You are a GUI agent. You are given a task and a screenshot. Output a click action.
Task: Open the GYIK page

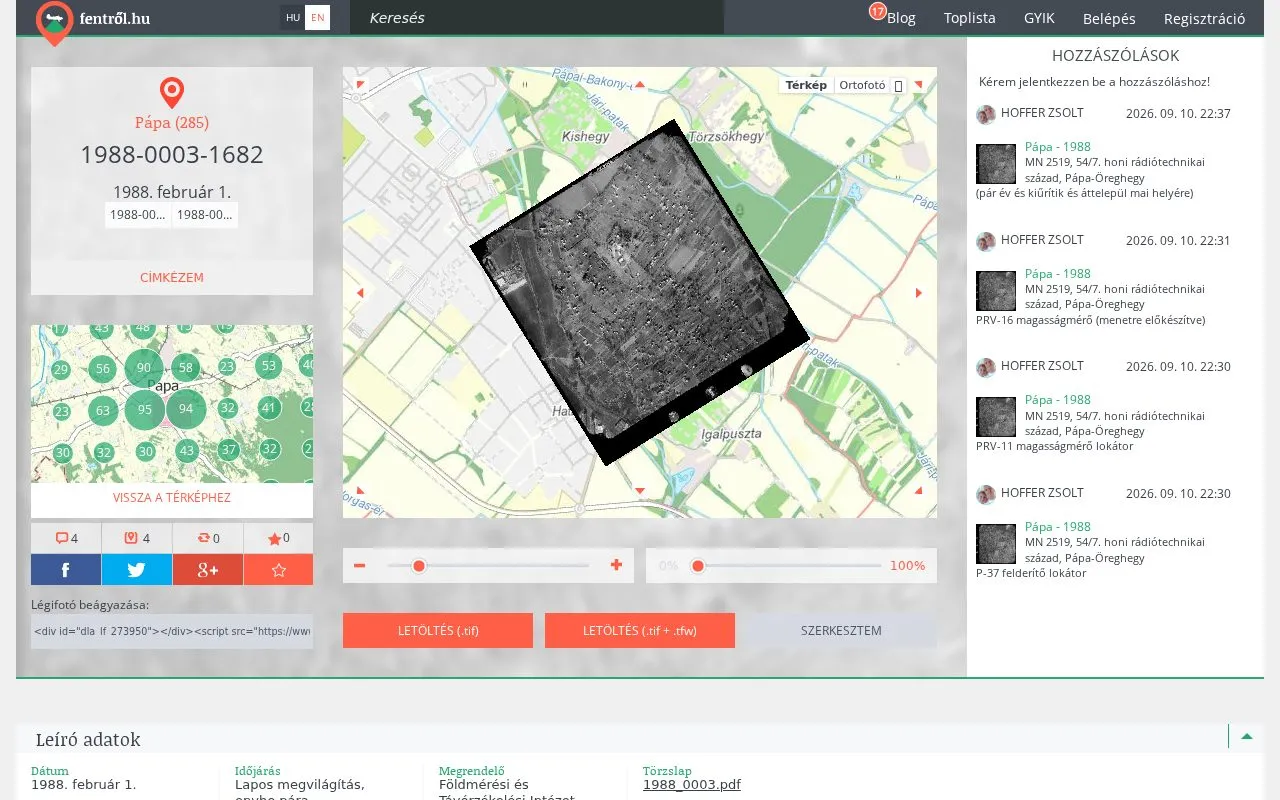[1039, 18]
